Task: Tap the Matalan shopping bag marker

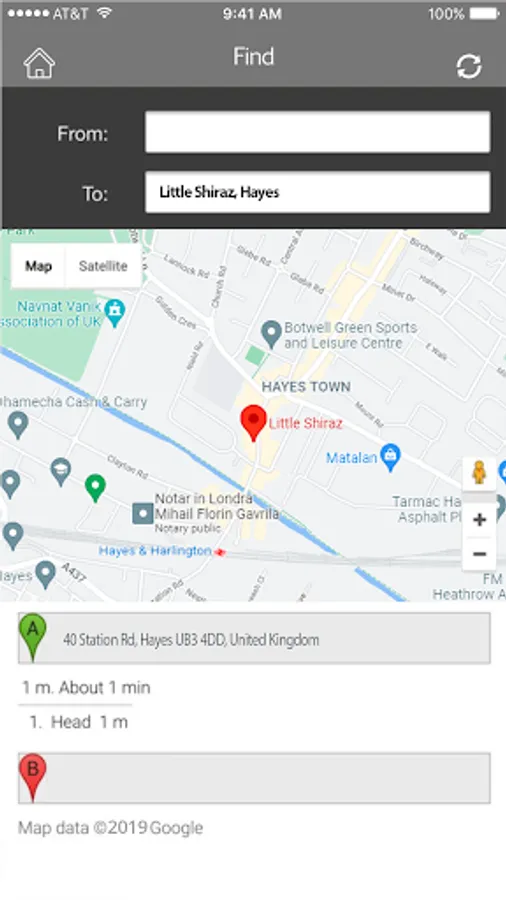Action: tap(391, 458)
